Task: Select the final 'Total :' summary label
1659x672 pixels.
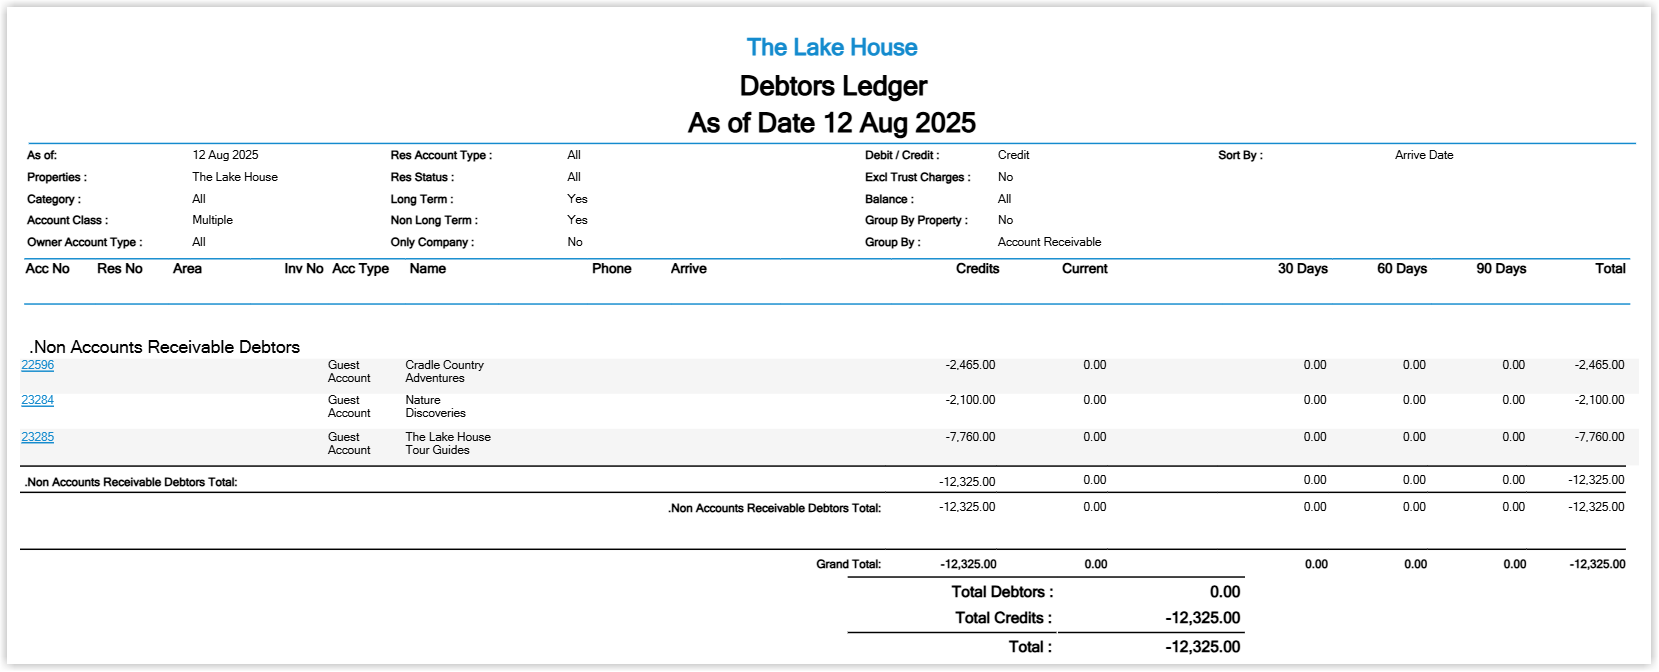Action: (x=1030, y=647)
